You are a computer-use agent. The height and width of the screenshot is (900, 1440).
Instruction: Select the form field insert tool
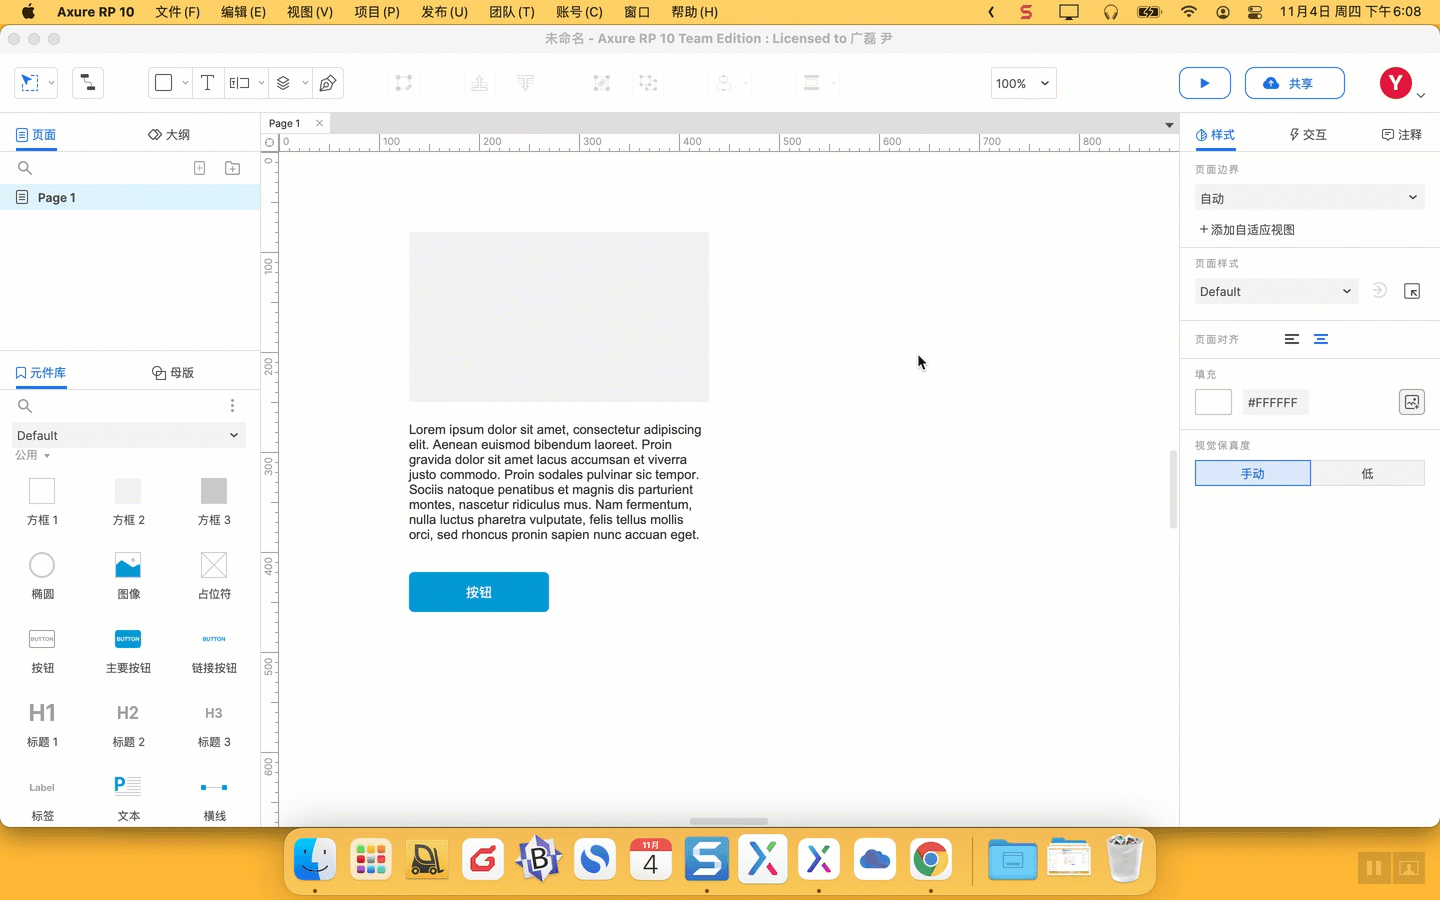pyautogui.click(x=240, y=83)
